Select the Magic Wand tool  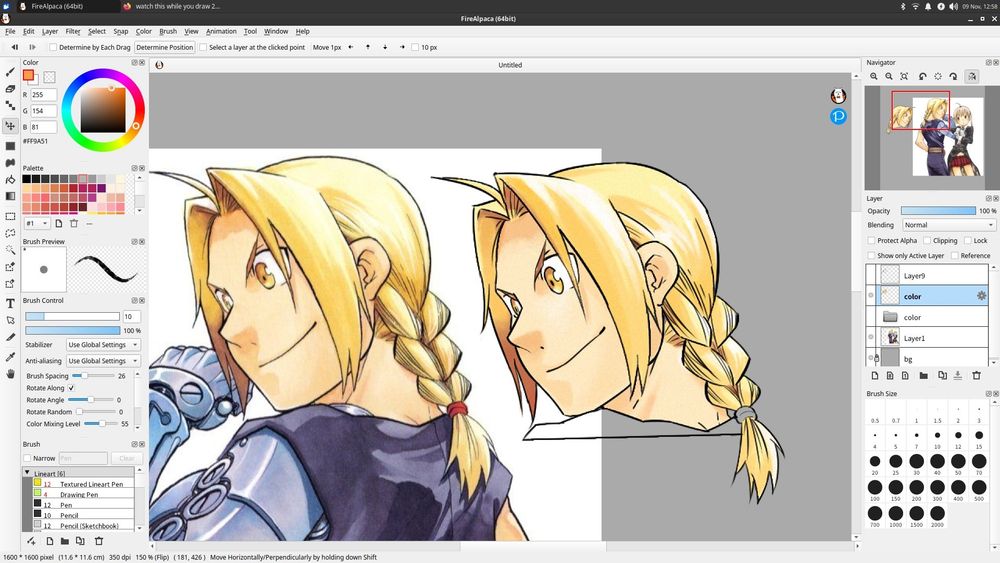click(x=10, y=250)
